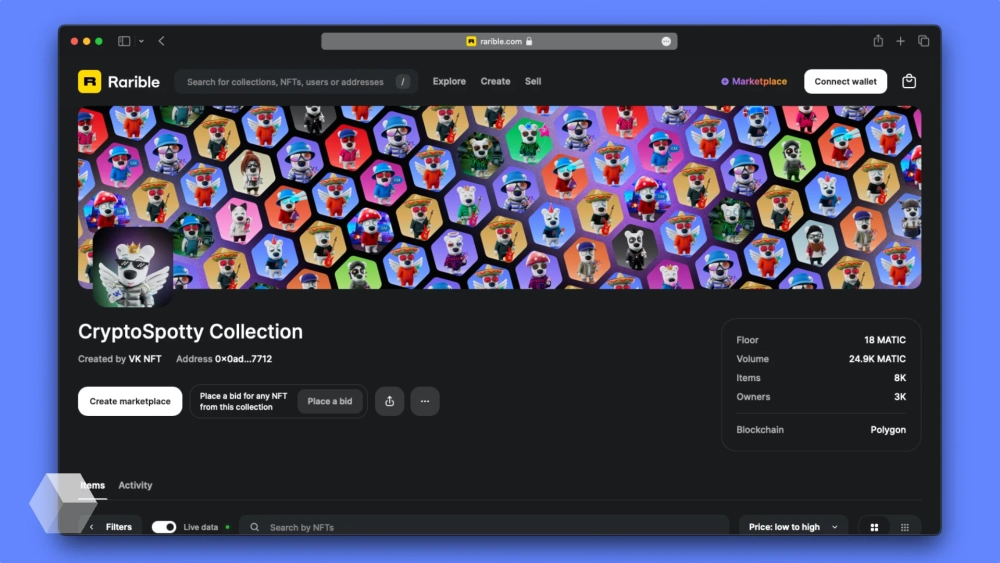1000x563 pixels.
Task: Click the Place a bid button
Action: (x=329, y=401)
